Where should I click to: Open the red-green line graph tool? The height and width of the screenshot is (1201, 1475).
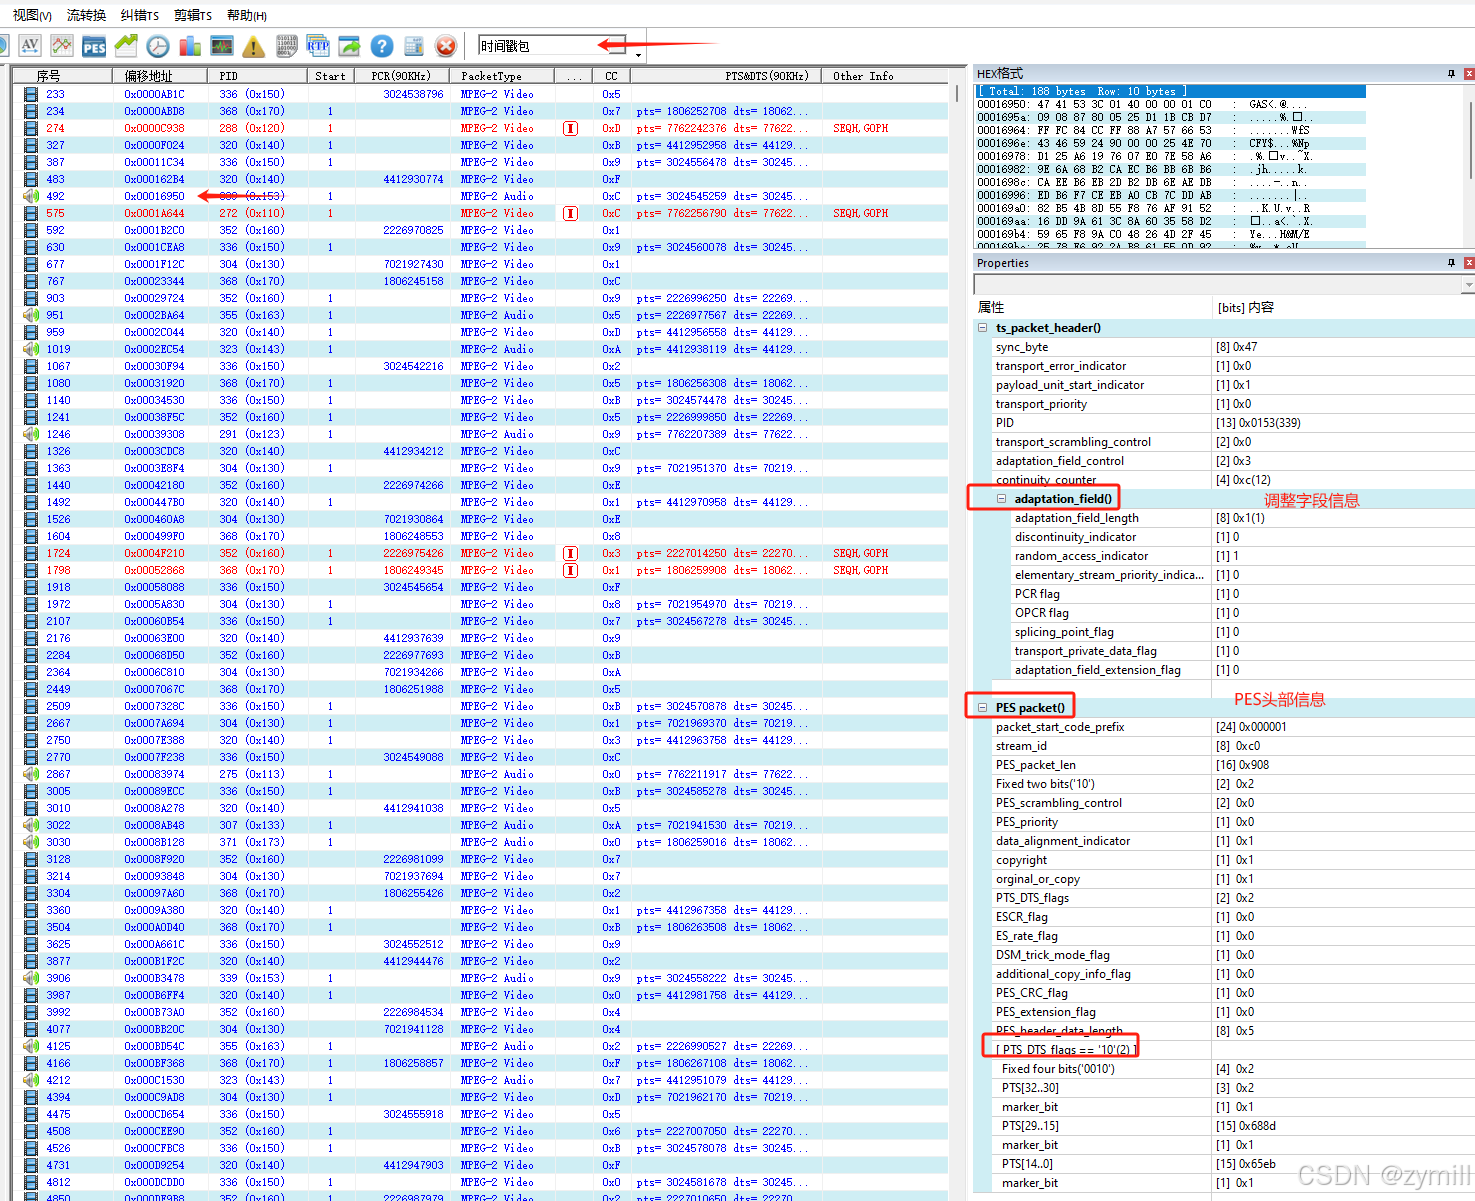(x=62, y=46)
